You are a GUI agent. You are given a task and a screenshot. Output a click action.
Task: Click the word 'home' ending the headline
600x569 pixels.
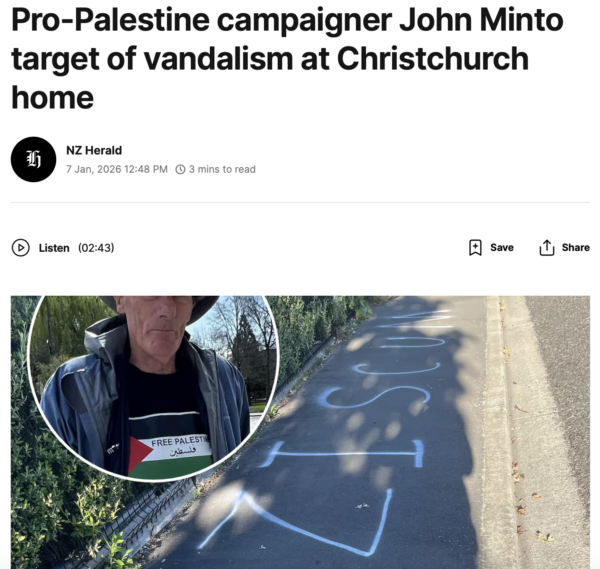click(52, 98)
